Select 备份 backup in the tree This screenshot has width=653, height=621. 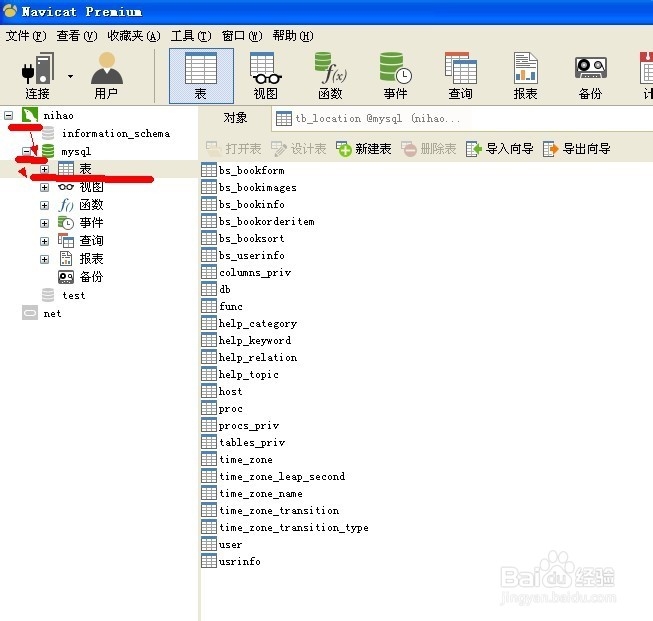91,277
